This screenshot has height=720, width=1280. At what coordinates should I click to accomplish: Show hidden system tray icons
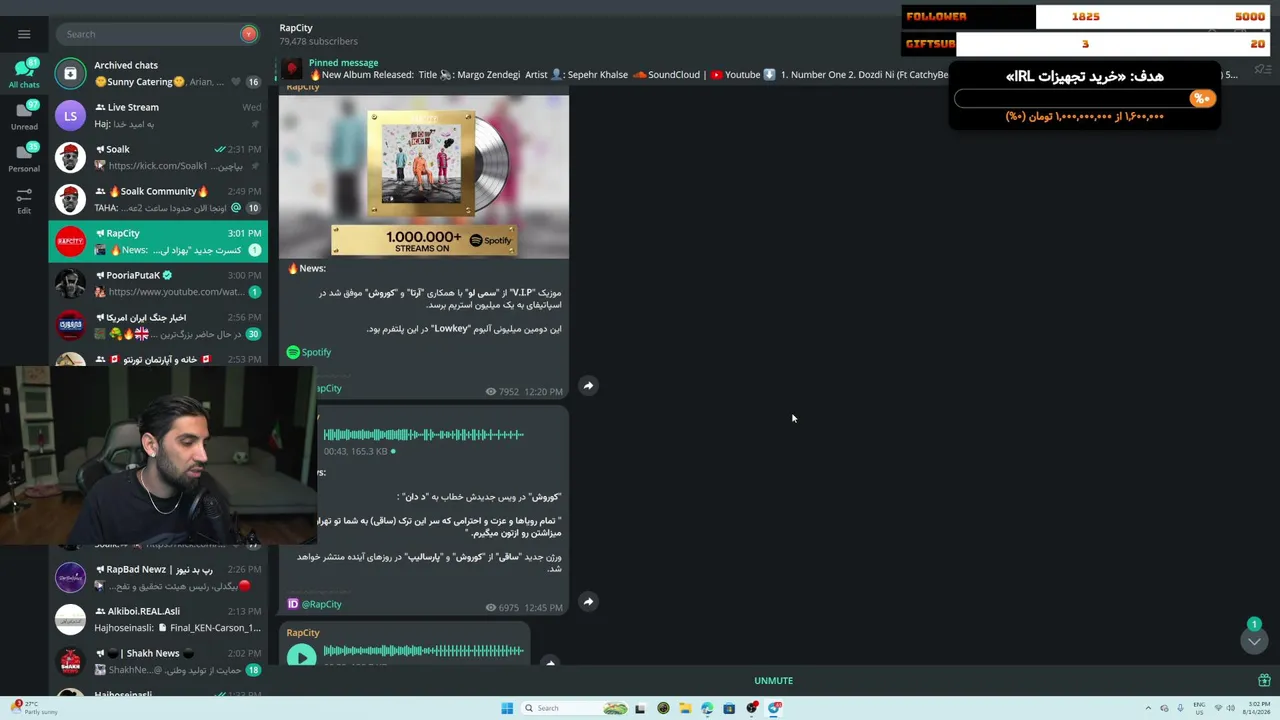(x=1148, y=708)
